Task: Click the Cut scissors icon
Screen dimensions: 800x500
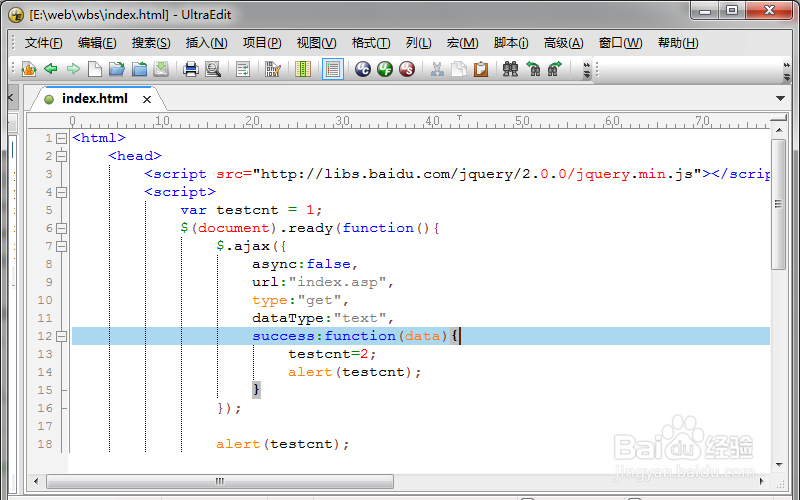Action: [x=437, y=69]
